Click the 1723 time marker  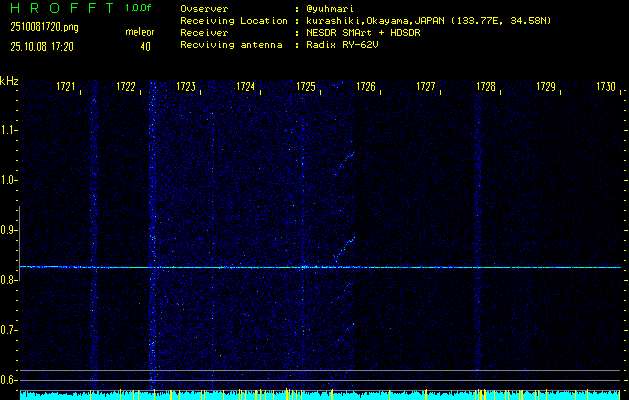(x=186, y=86)
